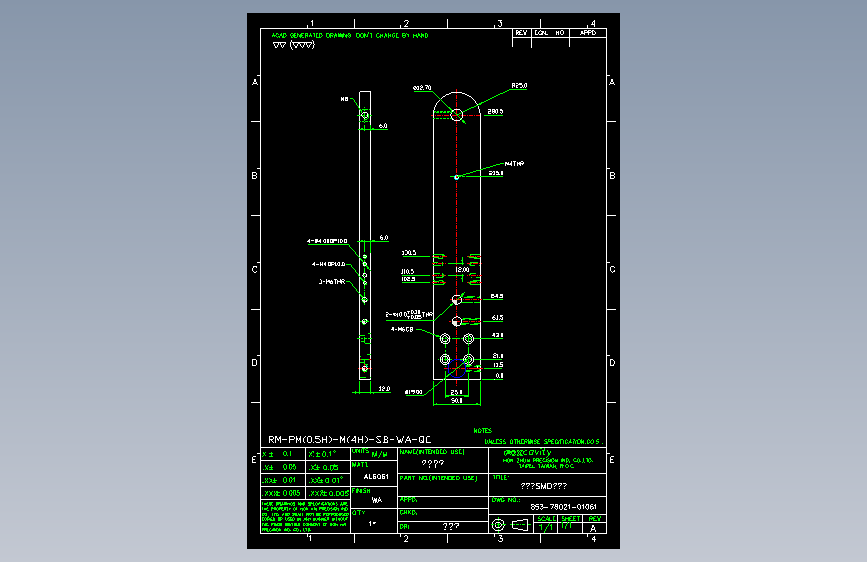The height and width of the screenshot is (562, 867).
Task: Select the NOTES heading
Action: point(483,430)
